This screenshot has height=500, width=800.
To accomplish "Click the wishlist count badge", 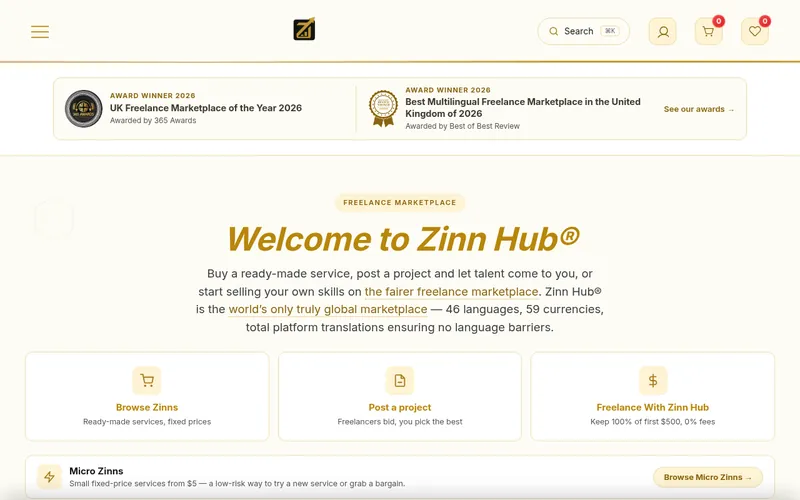I will [764, 21].
